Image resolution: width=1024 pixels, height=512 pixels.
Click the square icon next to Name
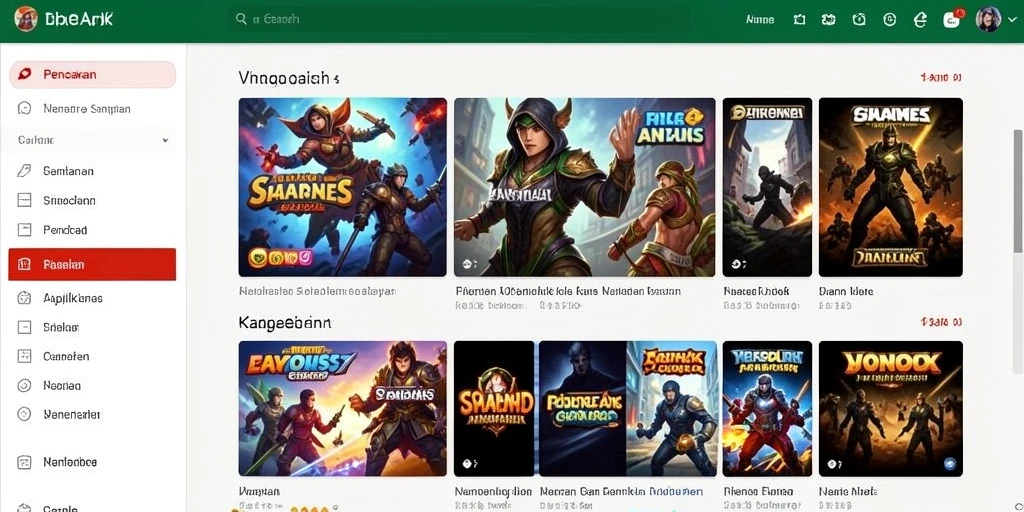[x=799, y=20]
